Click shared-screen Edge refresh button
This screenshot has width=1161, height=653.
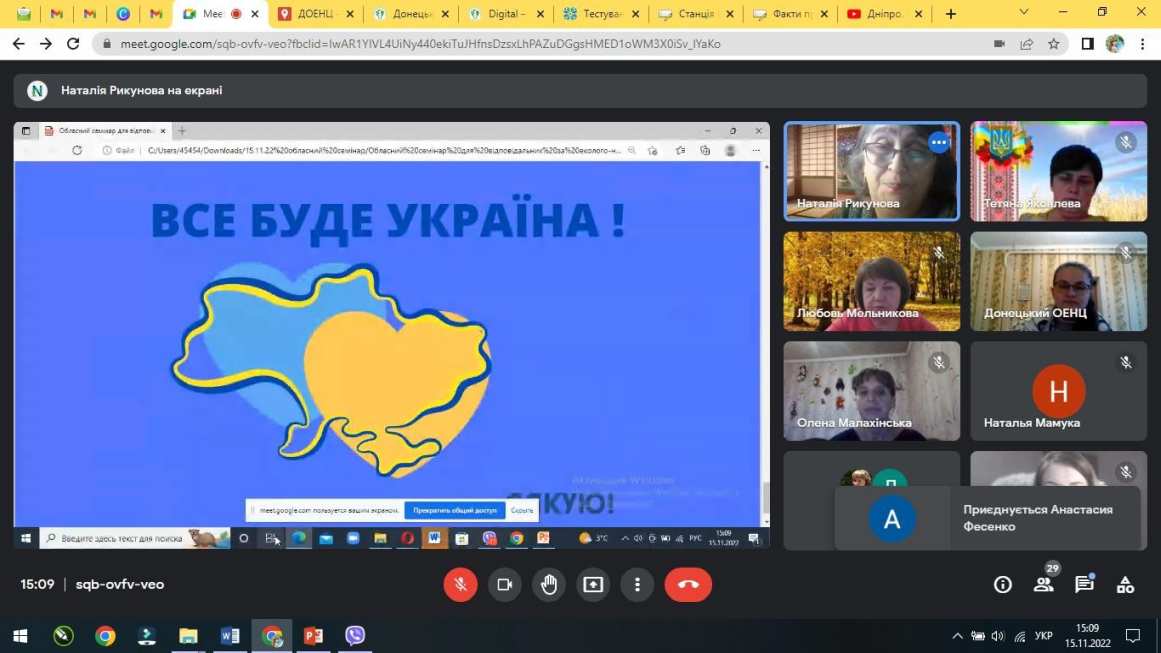(77, 150)
